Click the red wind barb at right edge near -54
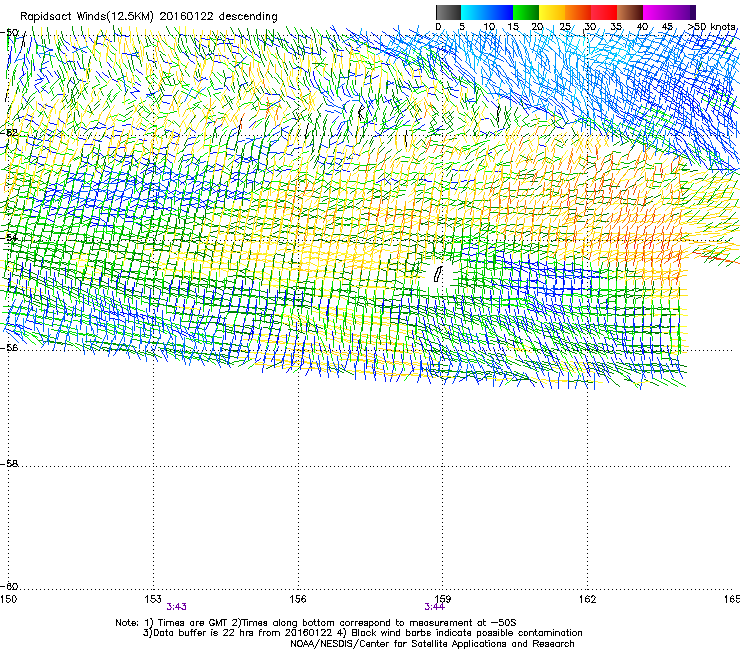Image resolution: width=740 pixels, height=650 pixels. tap(715, 258)
